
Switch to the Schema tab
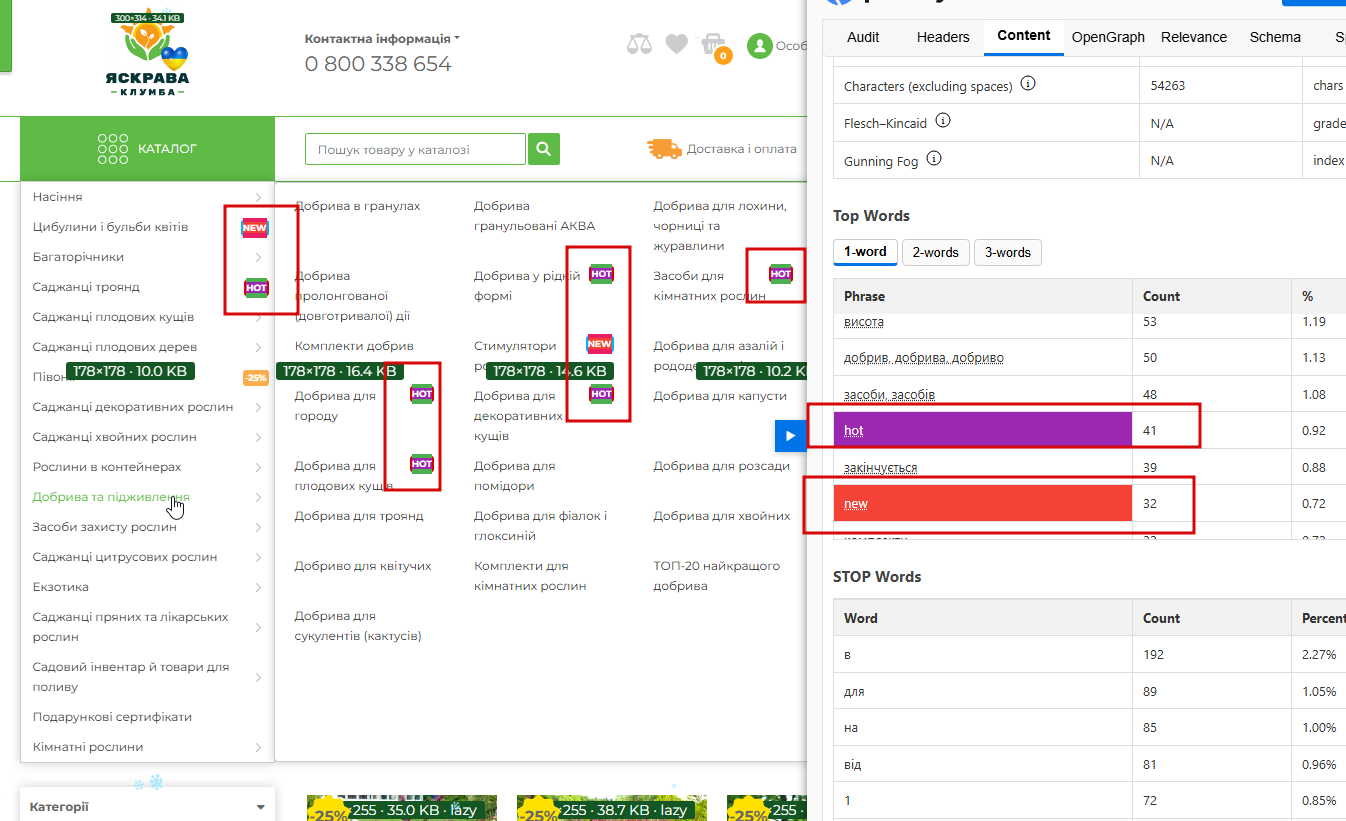(1275, 37)
